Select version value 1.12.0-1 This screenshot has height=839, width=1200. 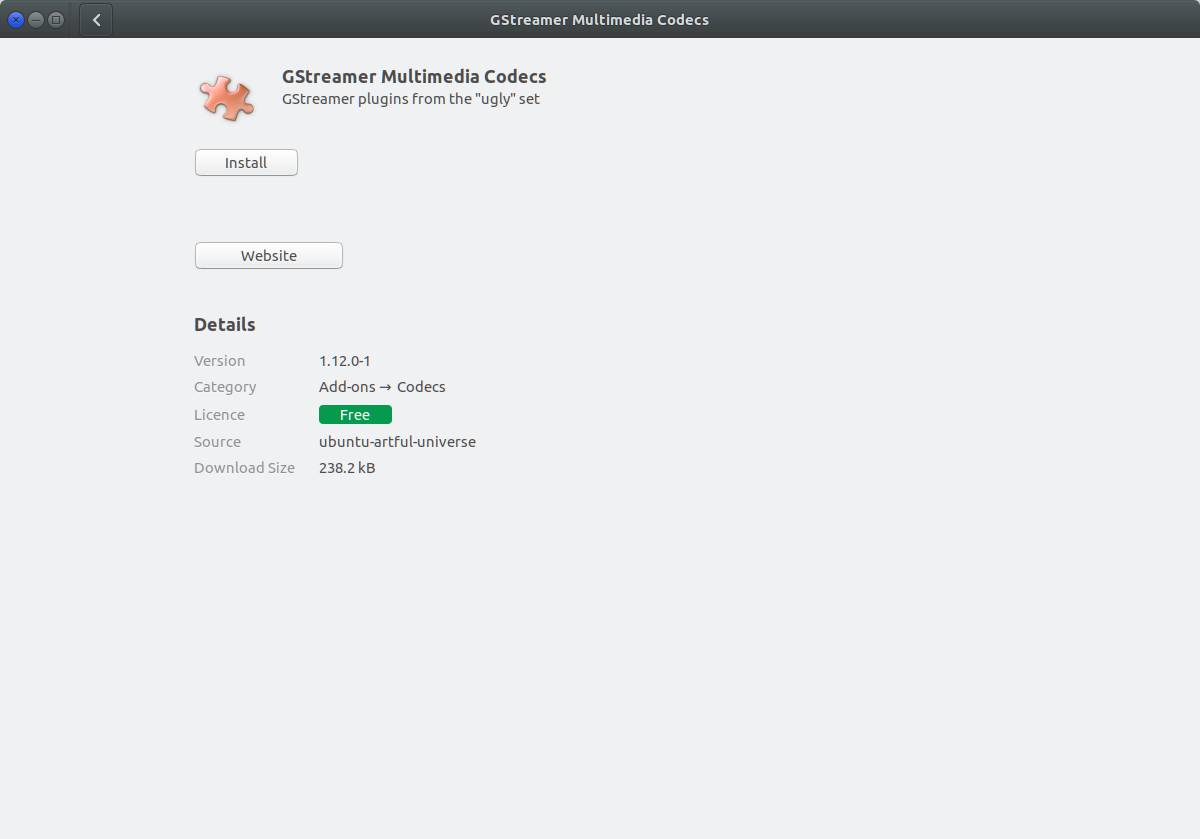point(345,361)
